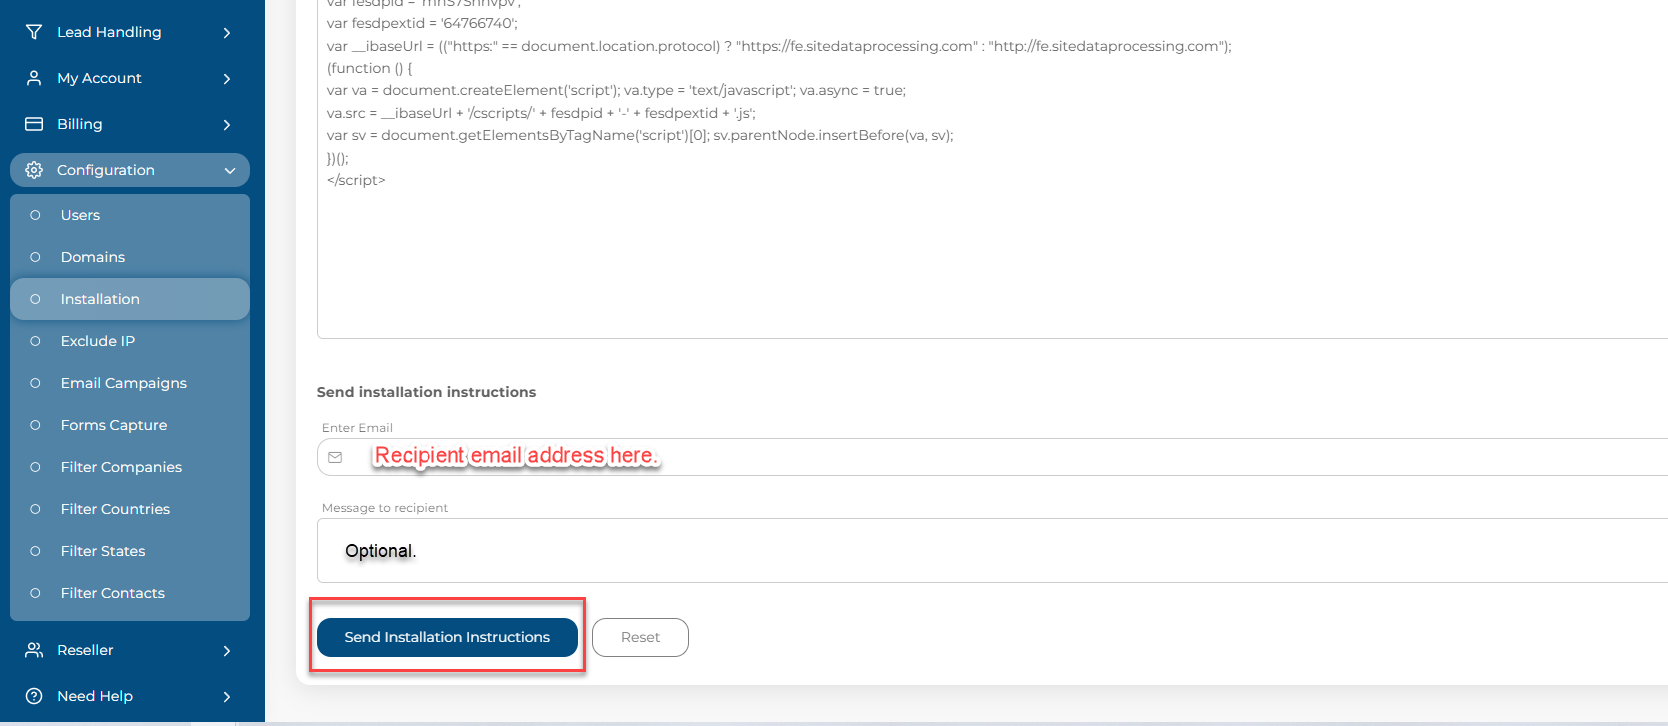Expand the Lead Handling chevron
The image size is (1668, 726).
pyautogui.click(x=227, y=33)
